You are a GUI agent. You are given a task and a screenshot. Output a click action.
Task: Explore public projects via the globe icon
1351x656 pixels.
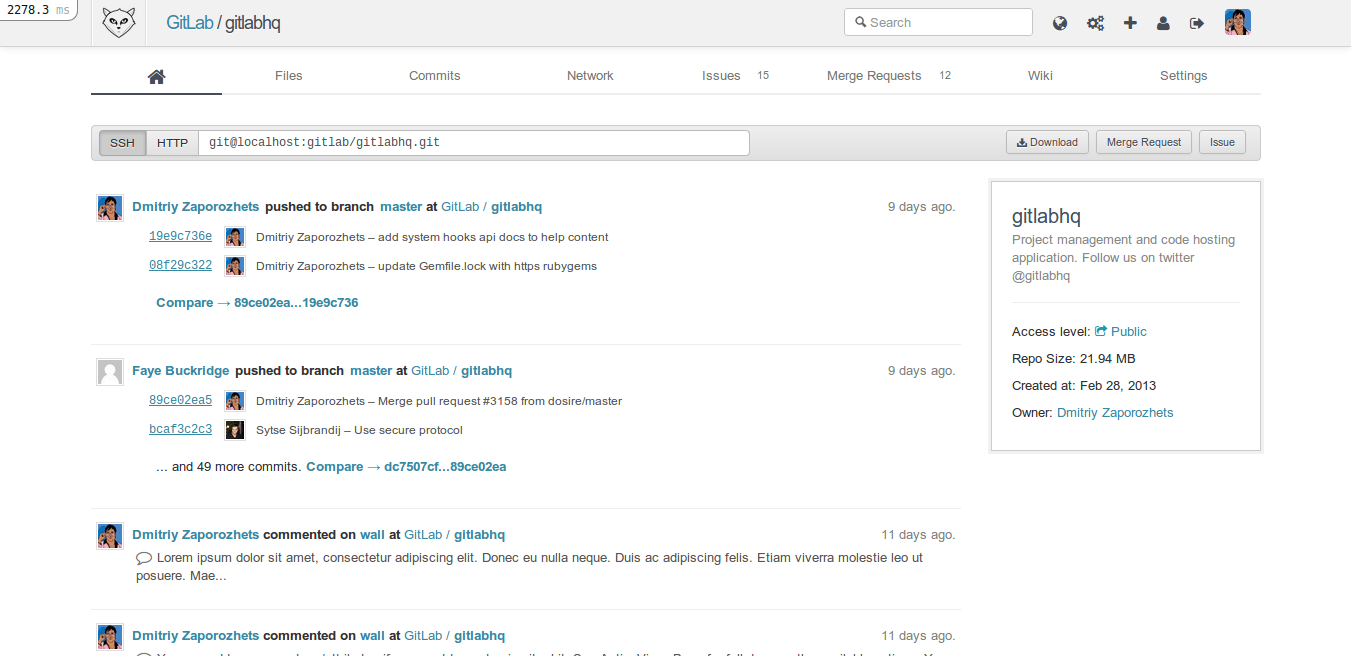click(1060, 22)
